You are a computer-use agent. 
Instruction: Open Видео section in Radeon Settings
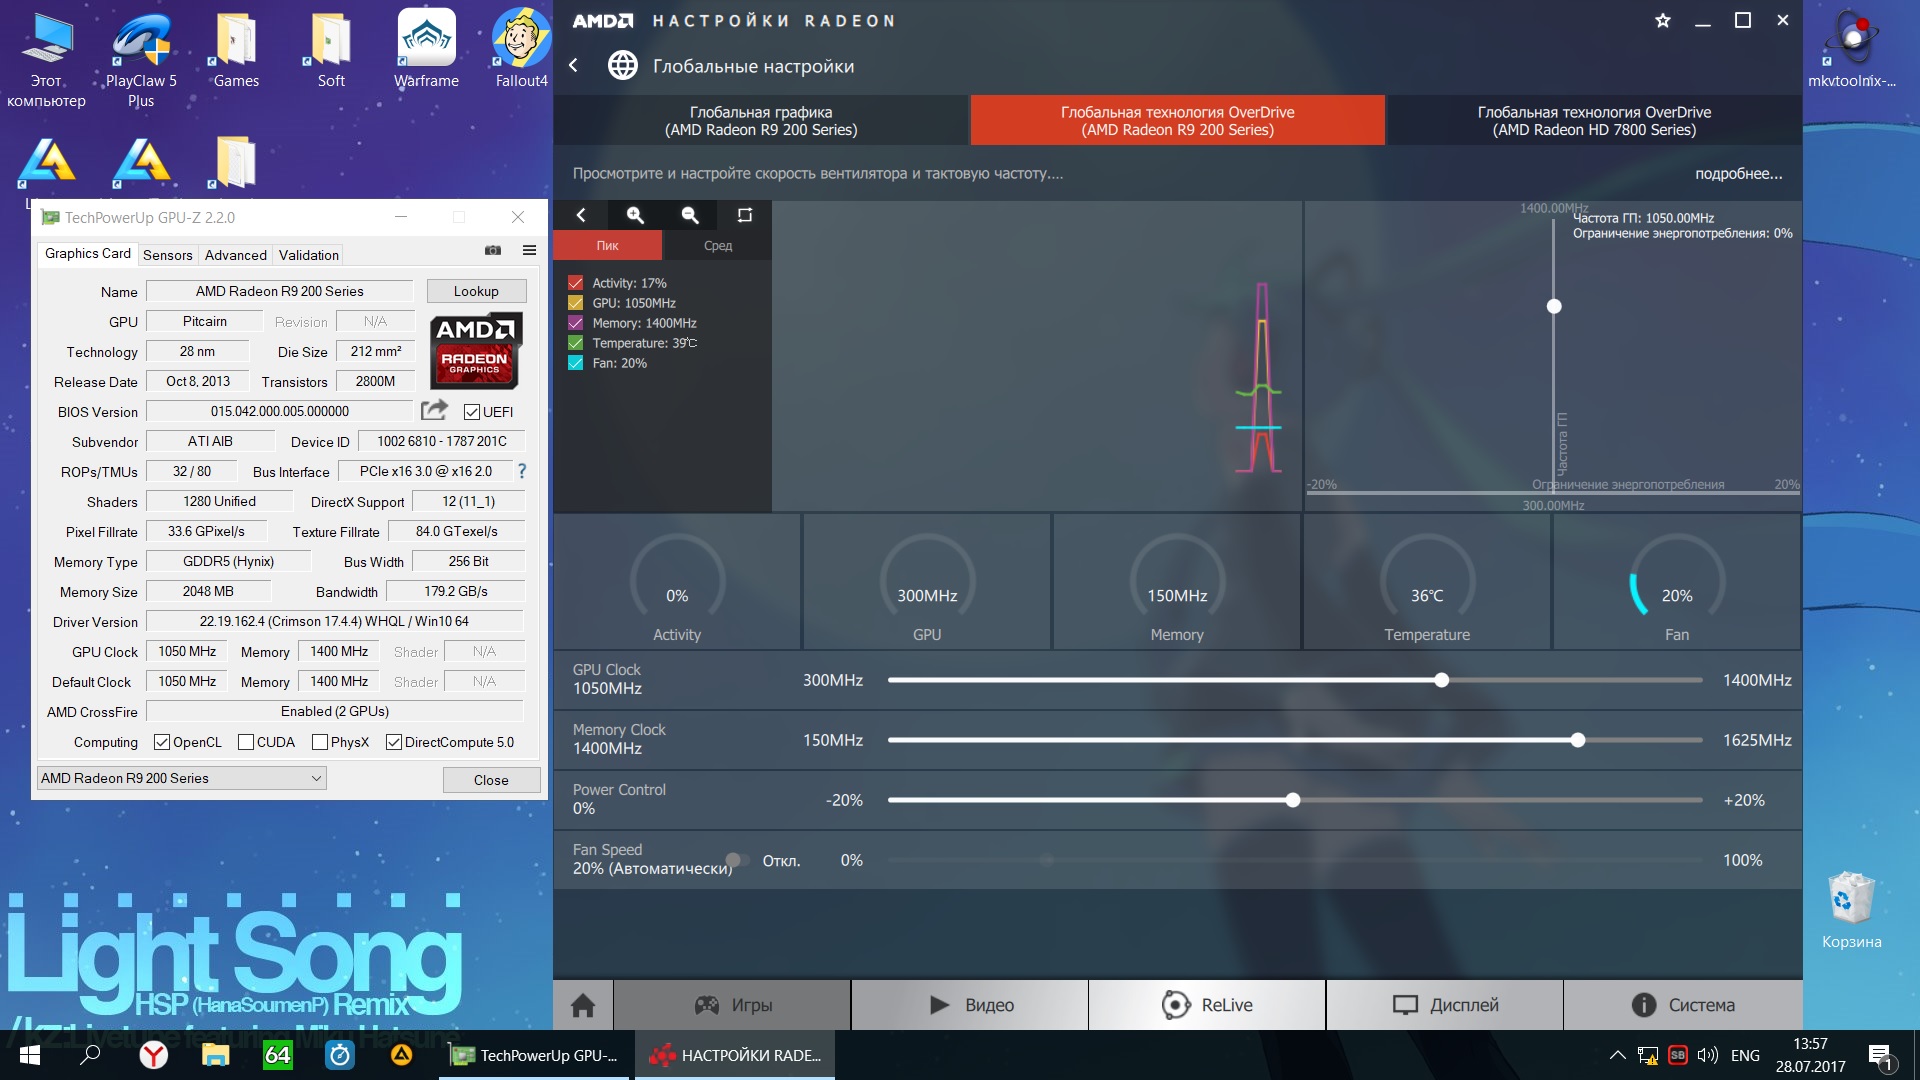[x=970, y=1005]
